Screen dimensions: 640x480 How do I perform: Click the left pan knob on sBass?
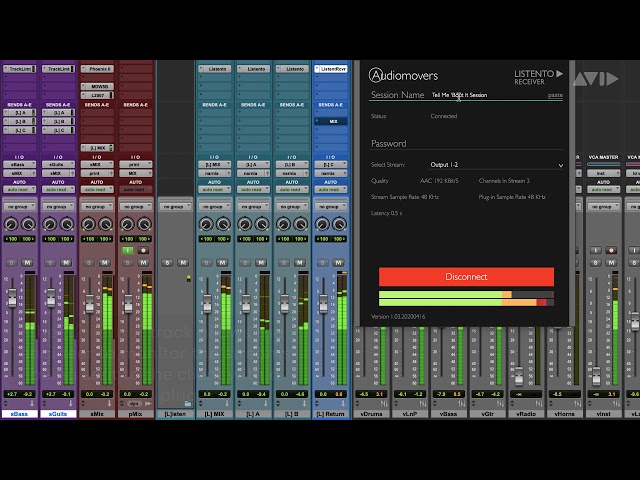[x=11, y=224]
